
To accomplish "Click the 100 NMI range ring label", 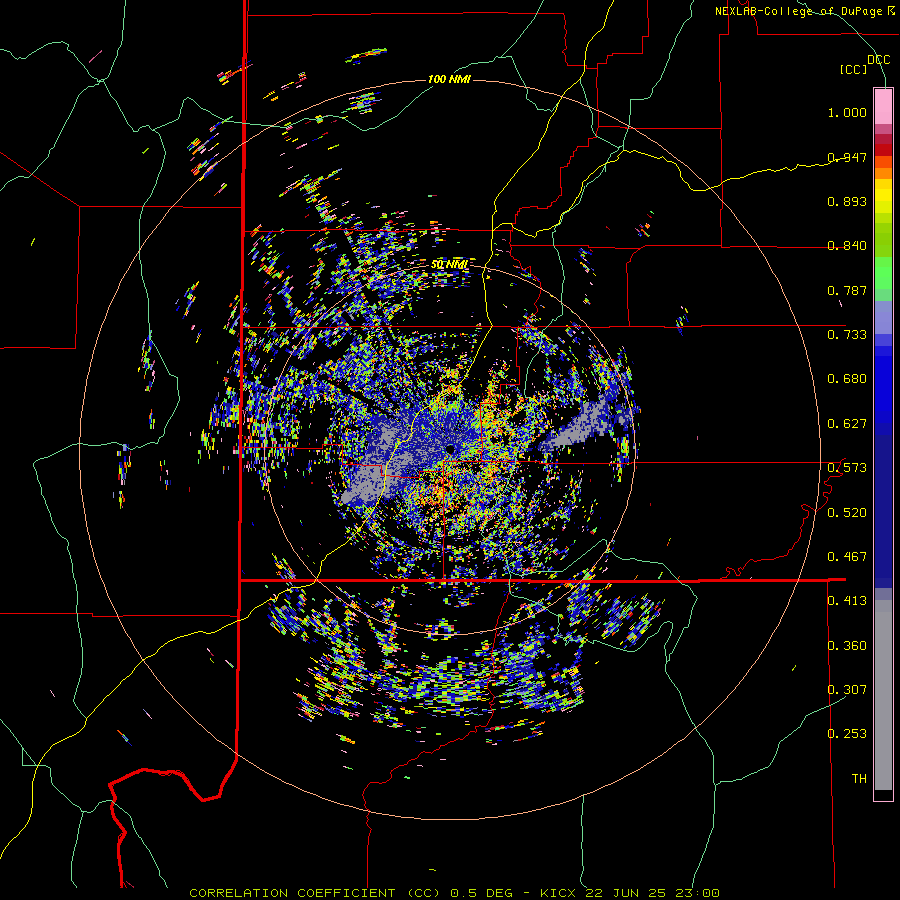I will tap(449, 79).
